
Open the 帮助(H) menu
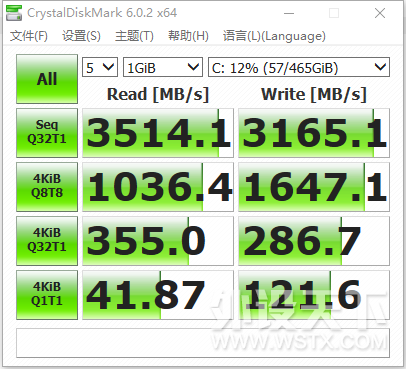click(x=188, y=36)
